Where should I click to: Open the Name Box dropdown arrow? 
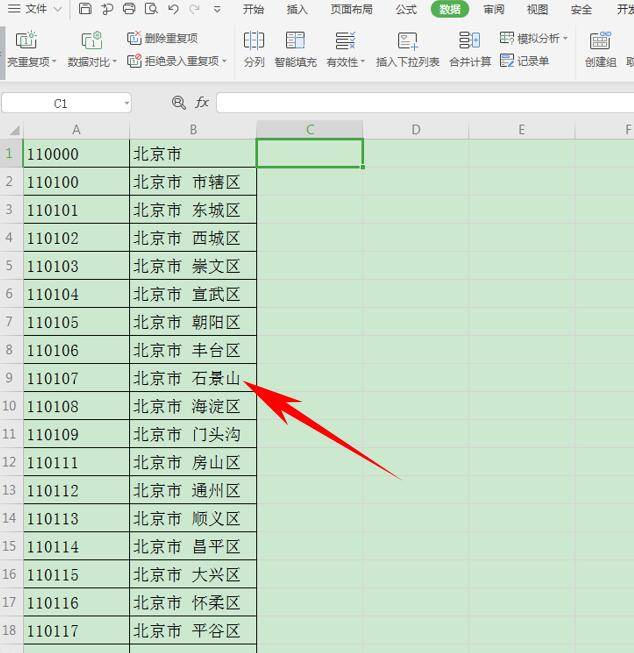click(127, 103)
